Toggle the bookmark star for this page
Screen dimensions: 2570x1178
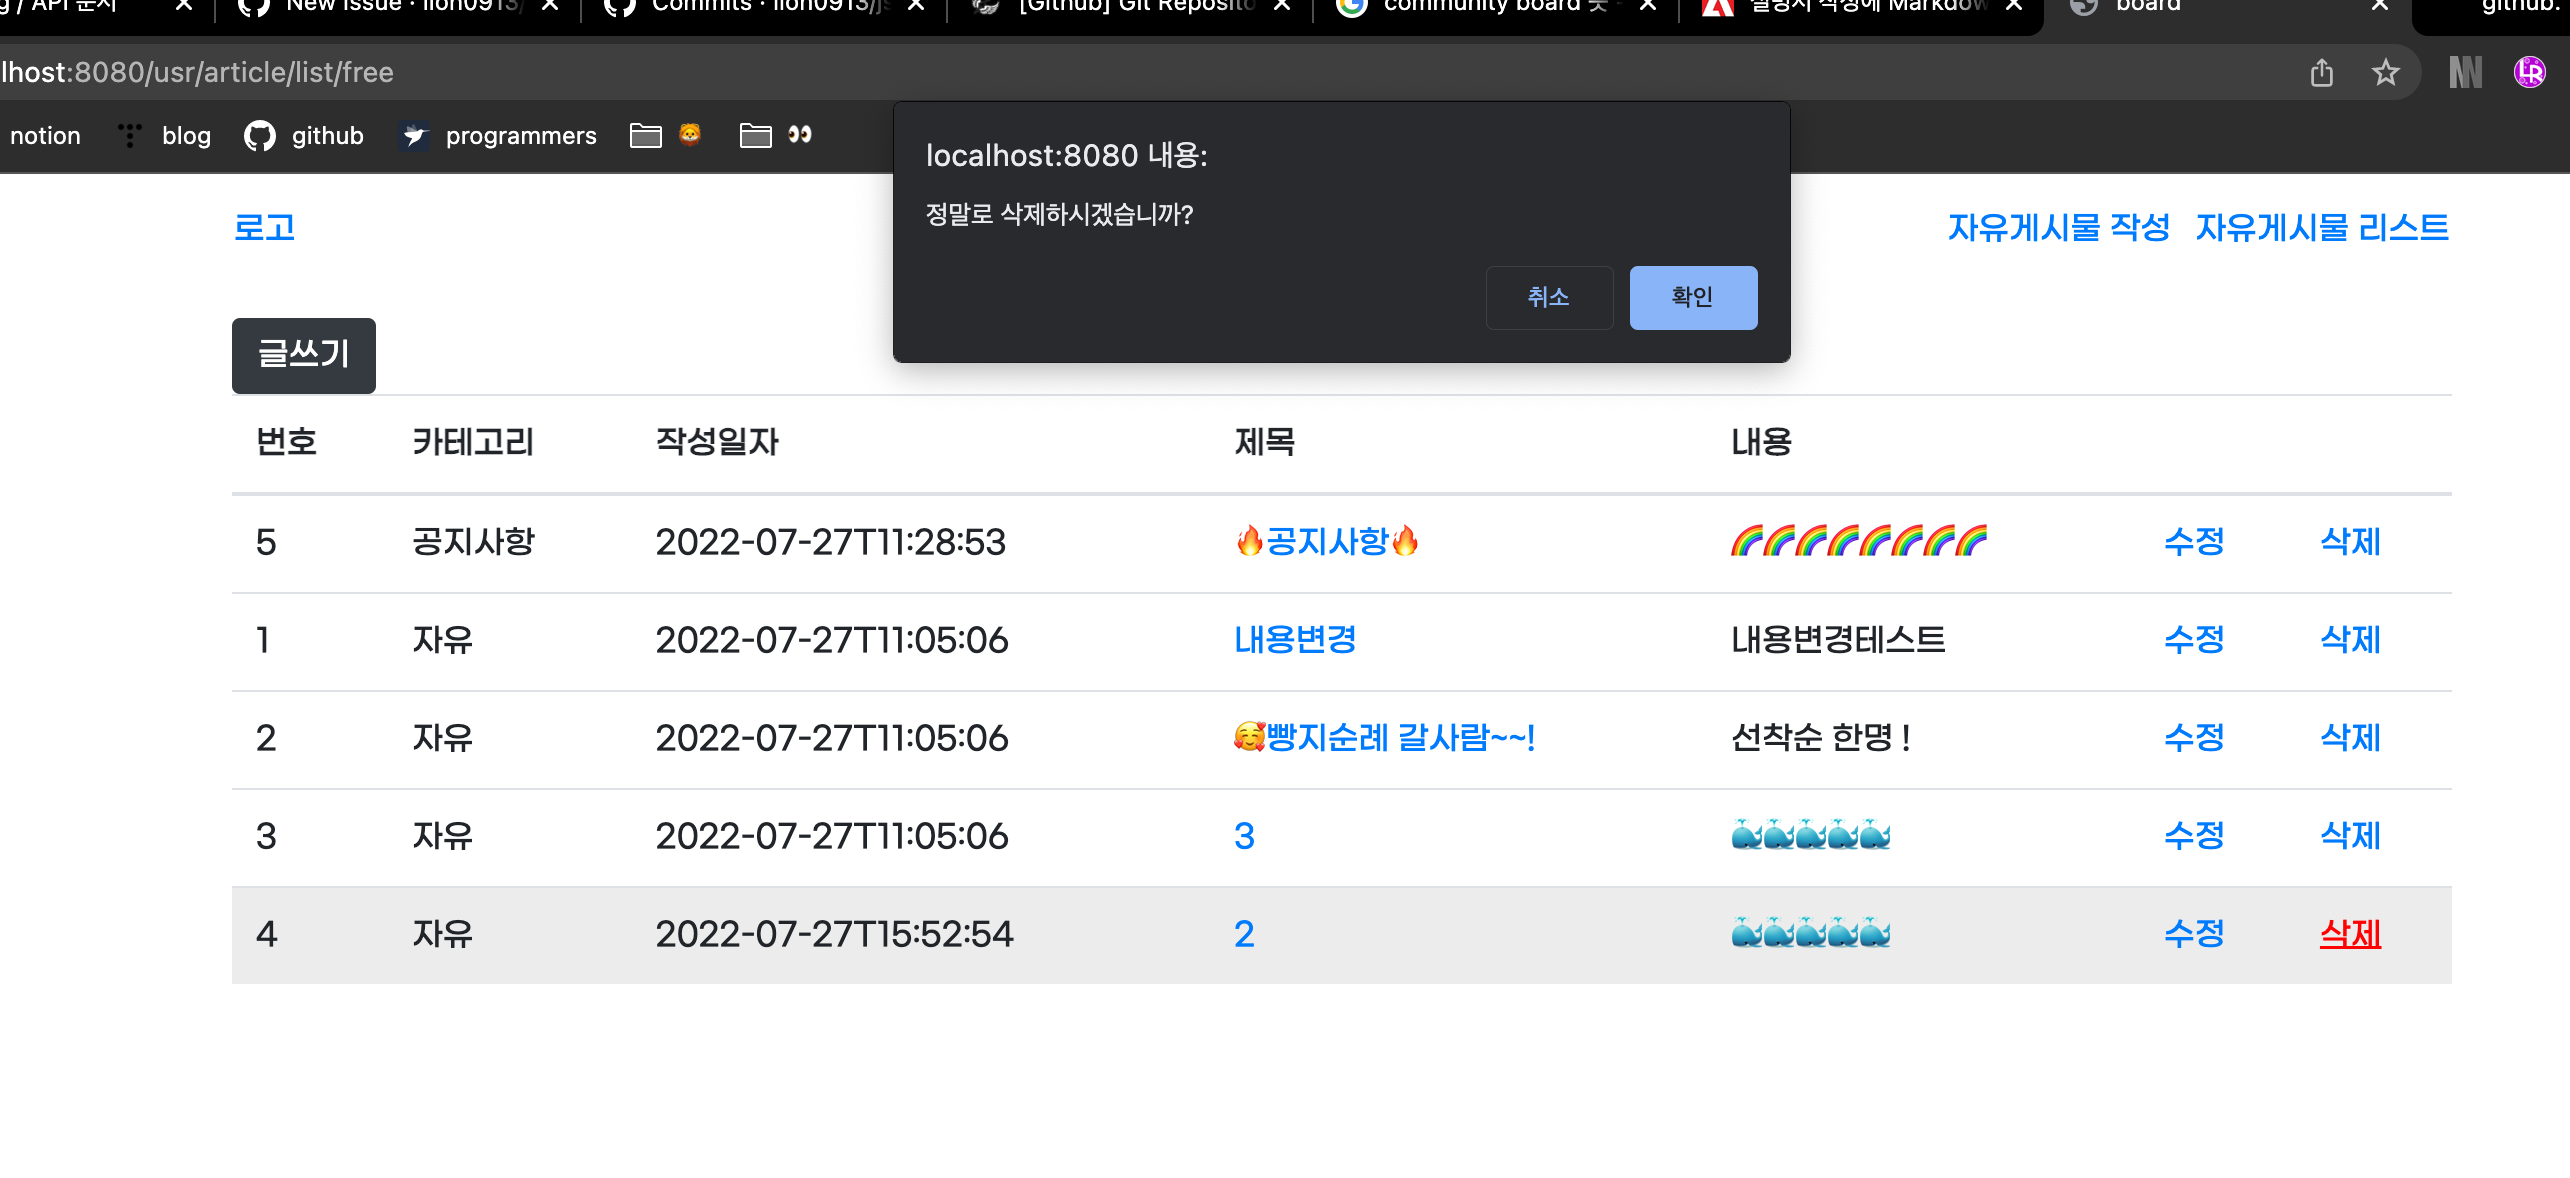point(2387,72)
